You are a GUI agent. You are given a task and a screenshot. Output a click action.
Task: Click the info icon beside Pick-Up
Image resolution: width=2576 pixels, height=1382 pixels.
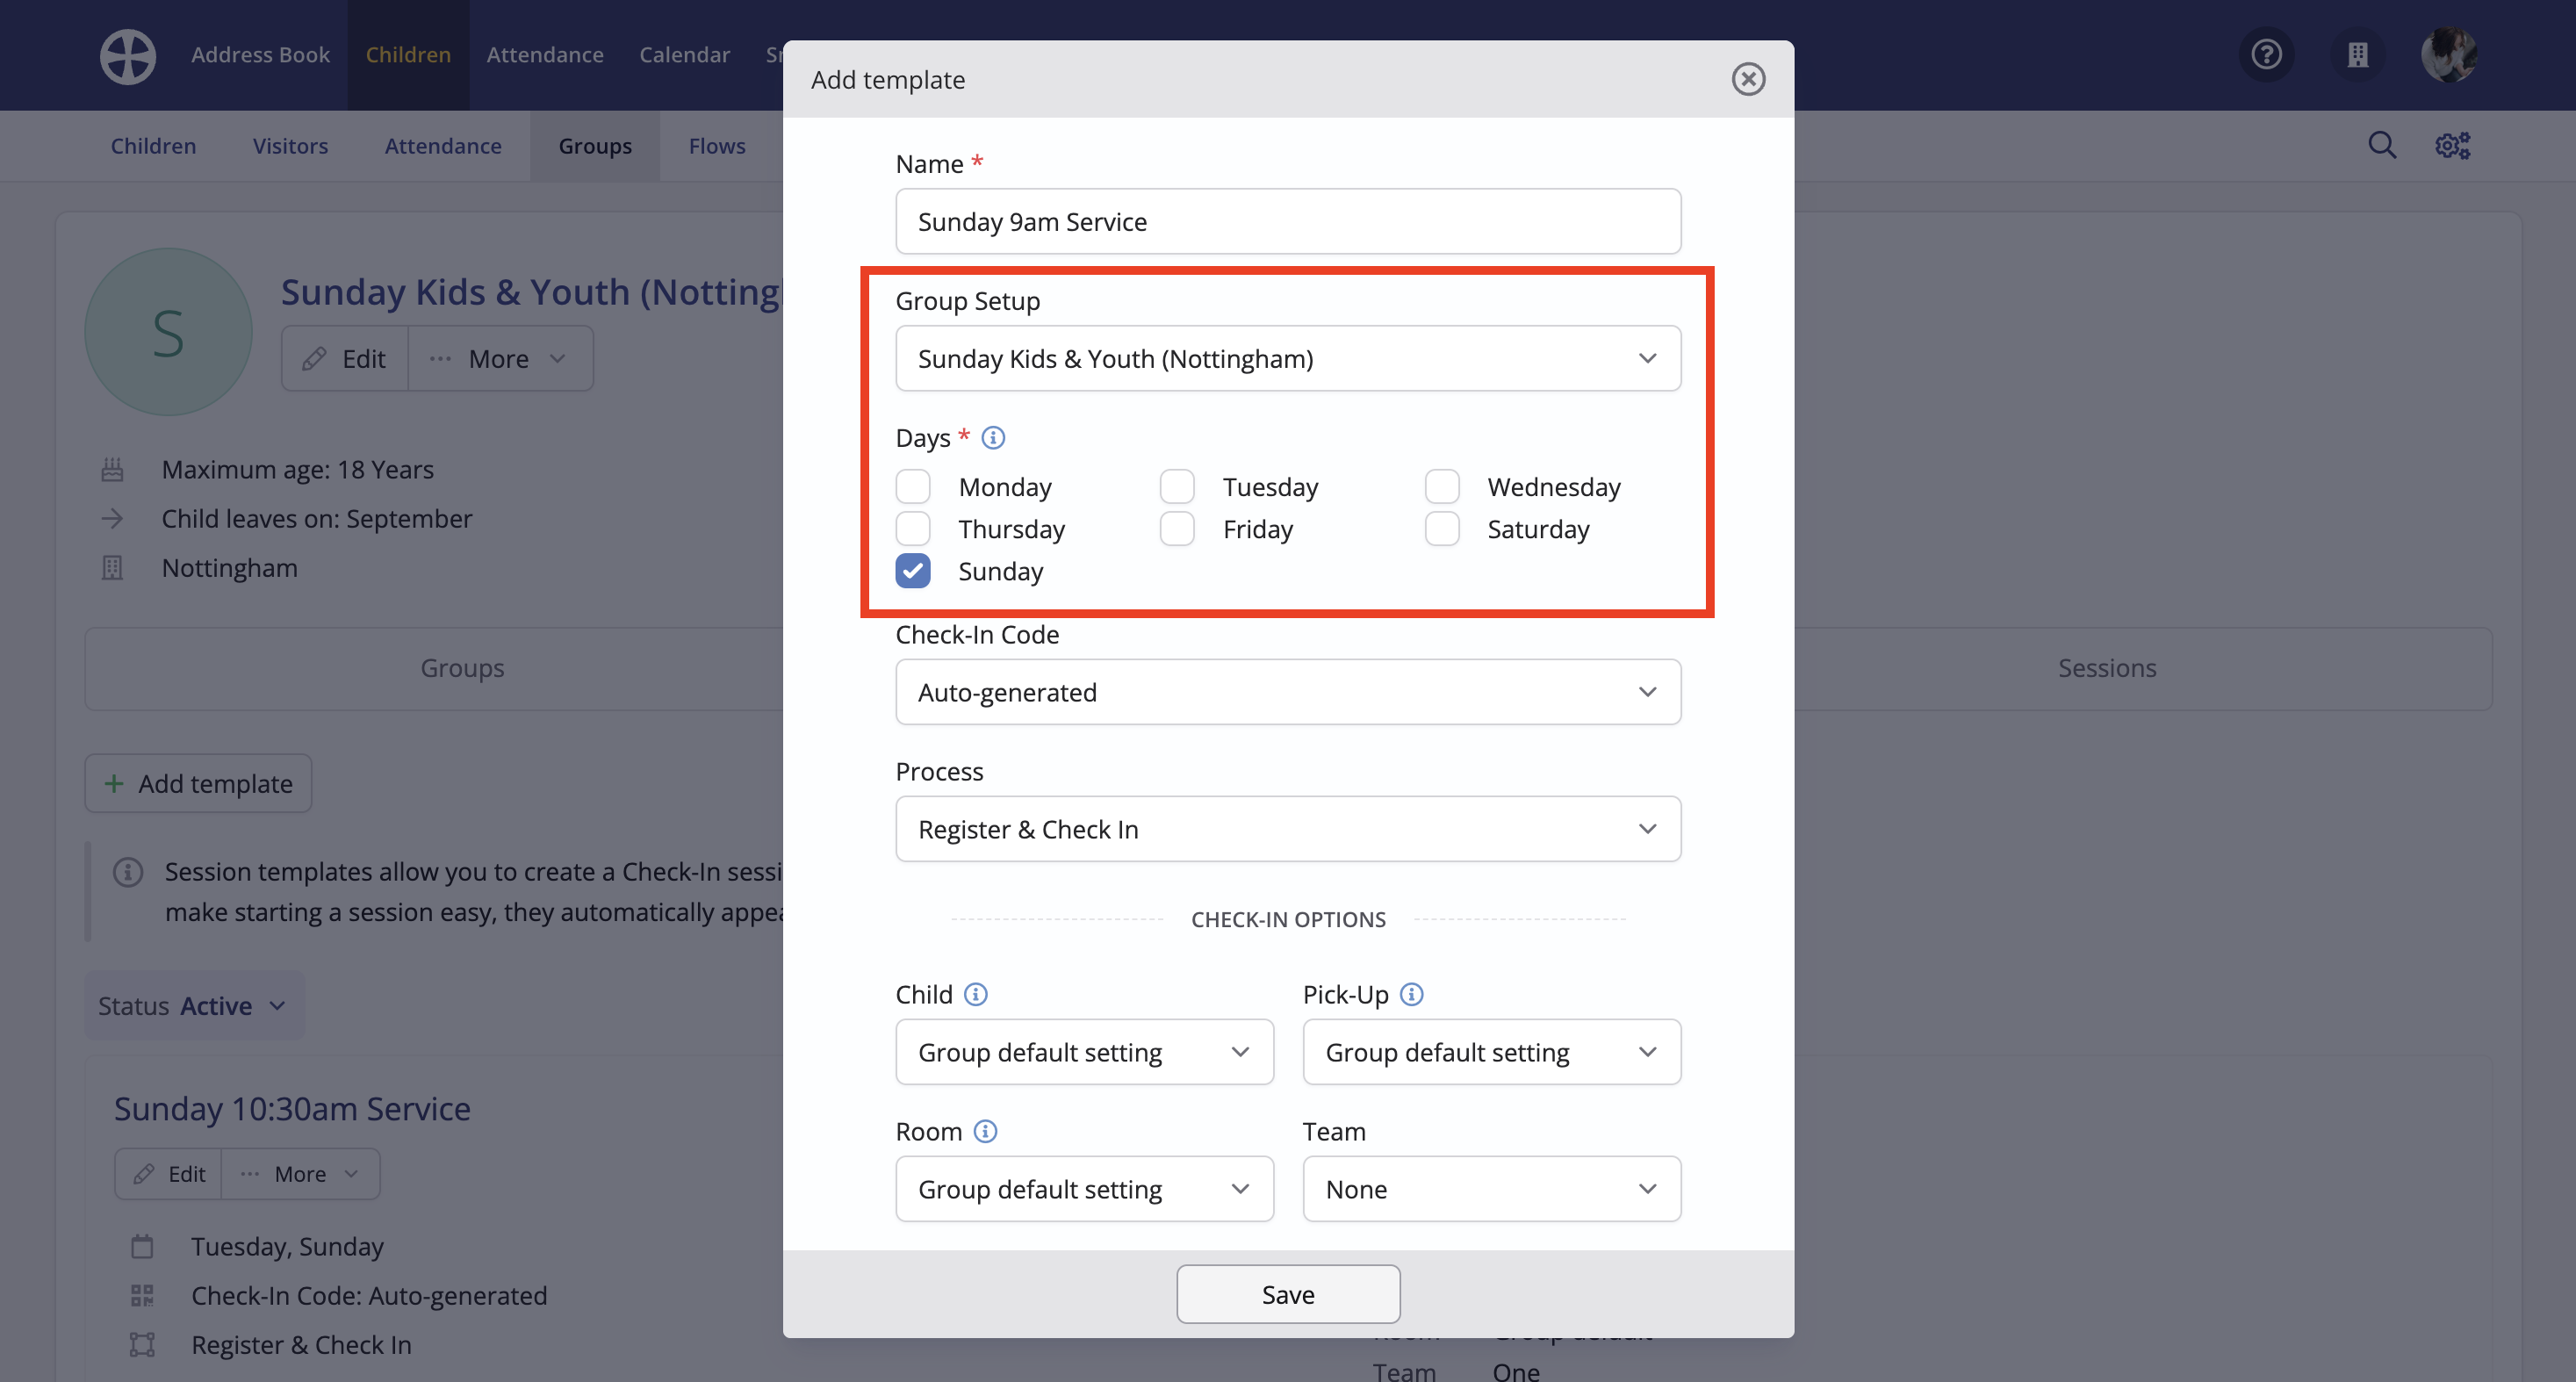click(x=1412, y=994)
